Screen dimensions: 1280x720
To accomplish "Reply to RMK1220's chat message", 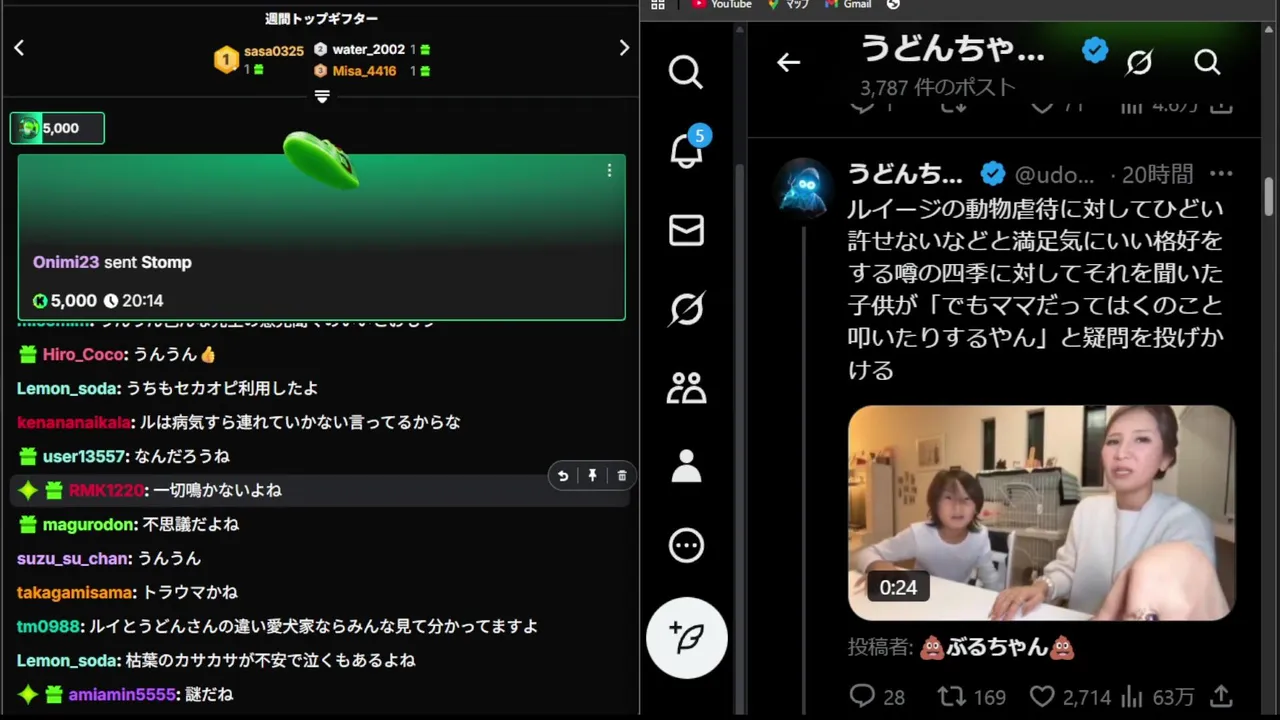I will (563, 476).
